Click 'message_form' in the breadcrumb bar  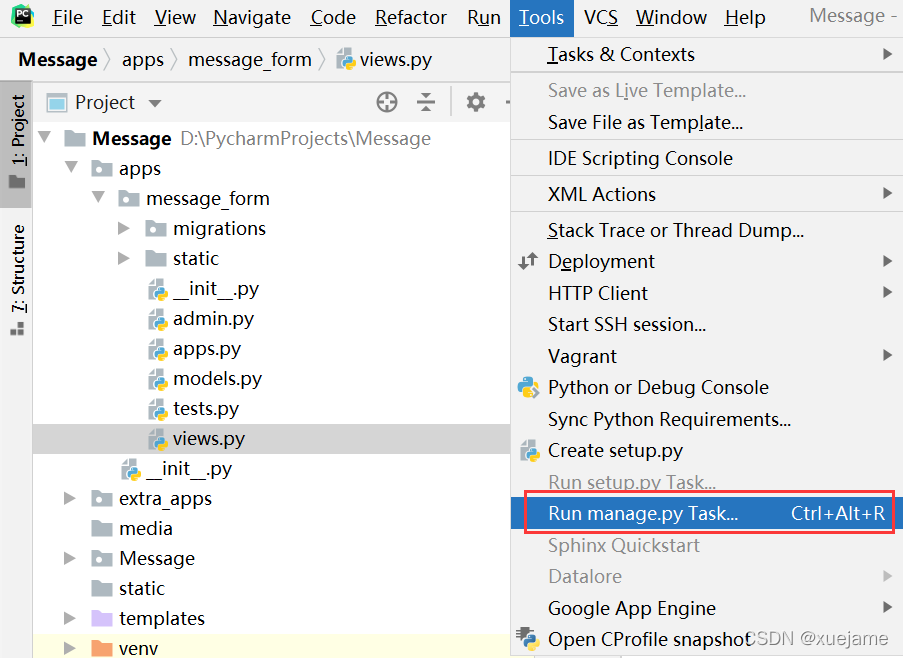[249, 60]
